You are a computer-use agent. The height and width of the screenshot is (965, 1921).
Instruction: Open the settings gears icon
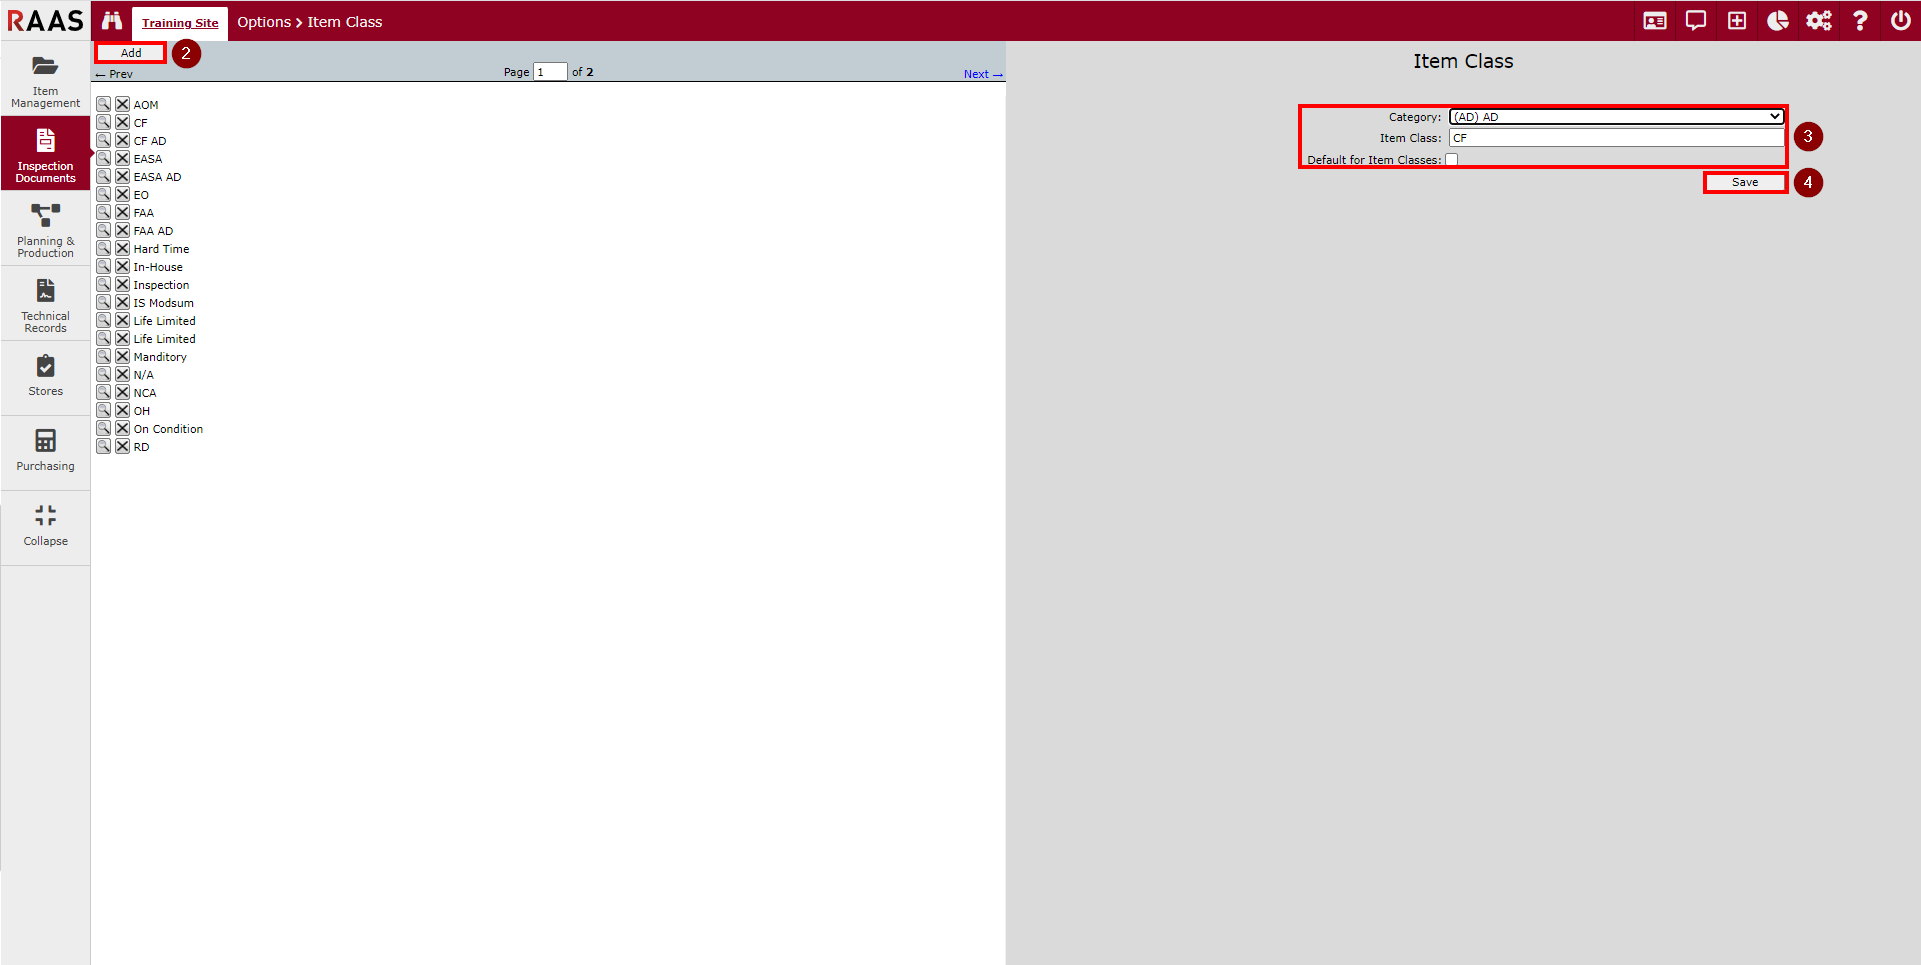click(1818, 21)
